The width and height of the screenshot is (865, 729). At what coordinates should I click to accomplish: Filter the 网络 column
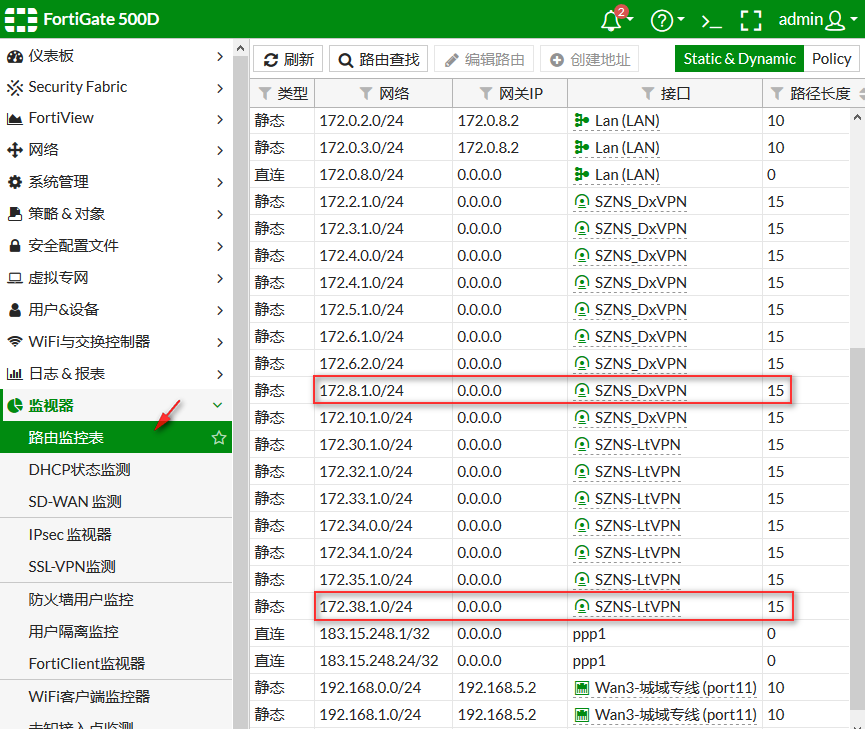pos(365,94)
